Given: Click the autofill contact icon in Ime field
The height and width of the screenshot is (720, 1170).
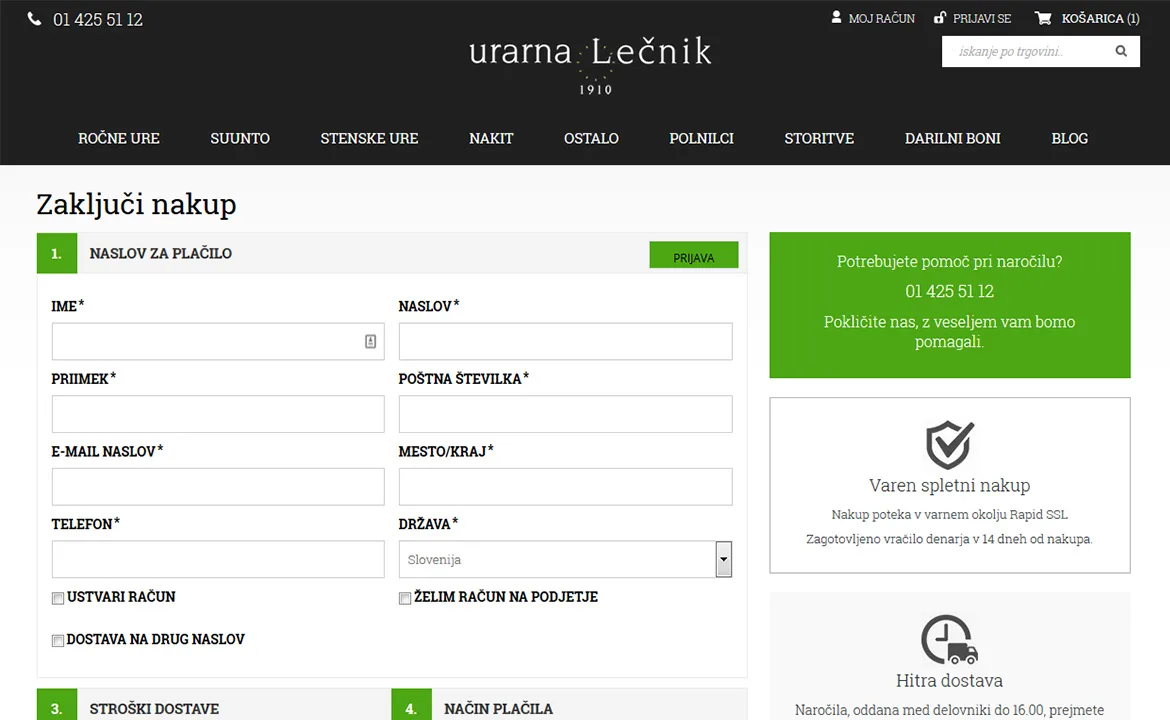Looking at the screenshot, I should 370,341.
